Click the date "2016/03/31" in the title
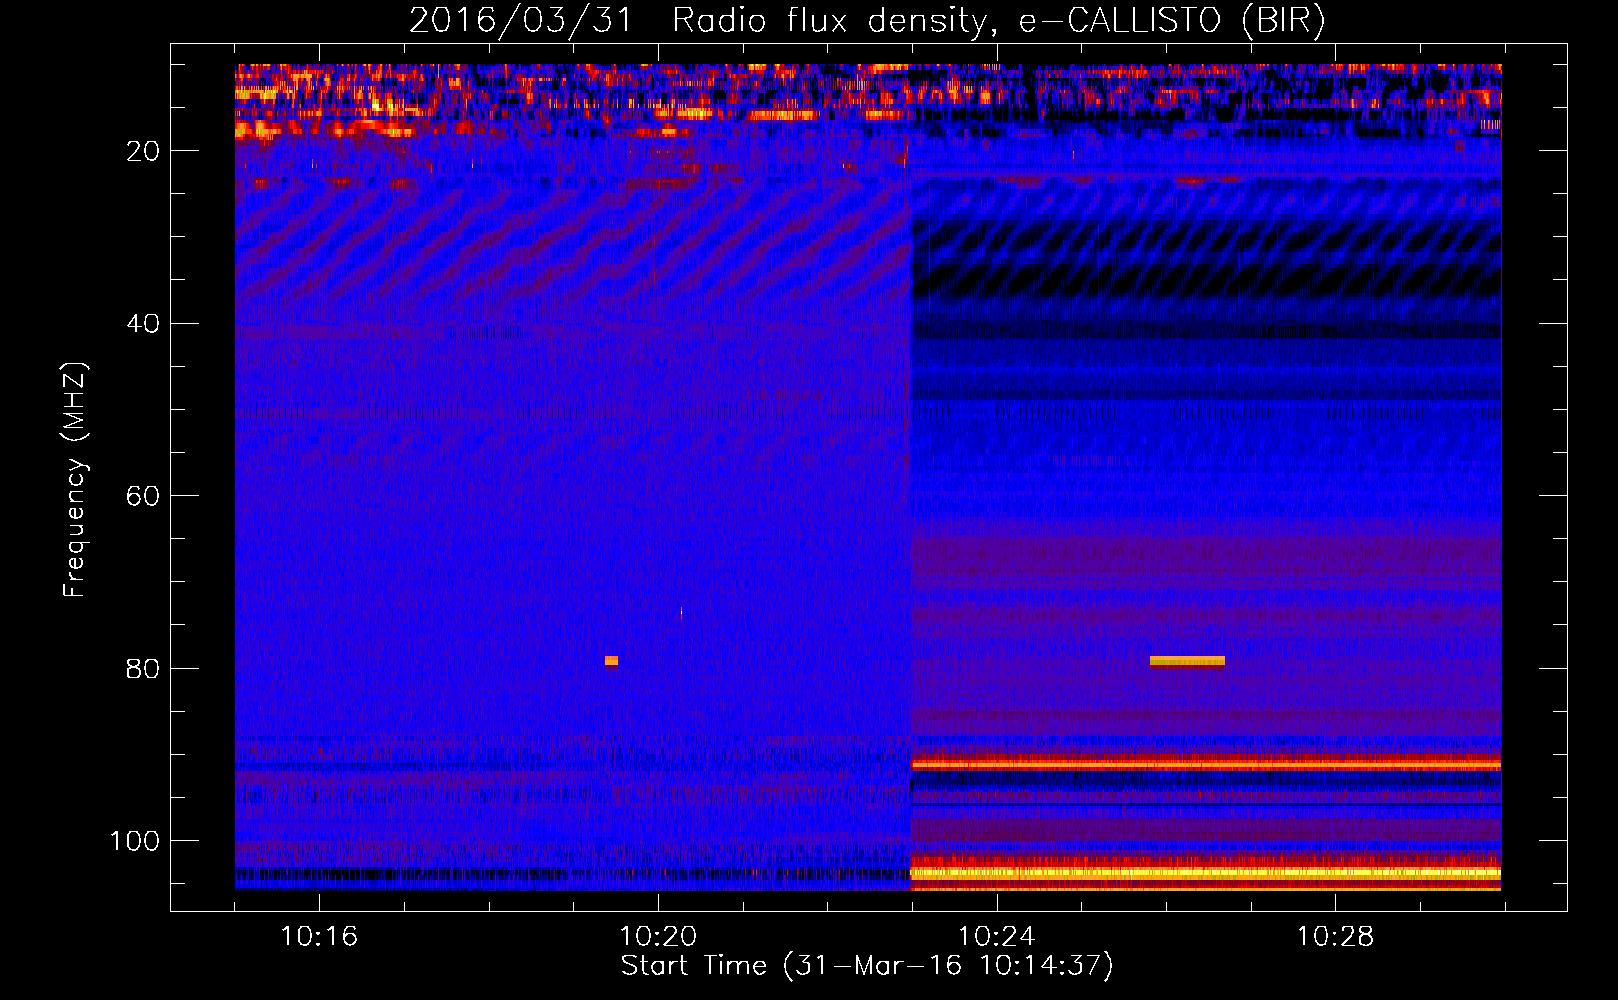 click(520, 20)
